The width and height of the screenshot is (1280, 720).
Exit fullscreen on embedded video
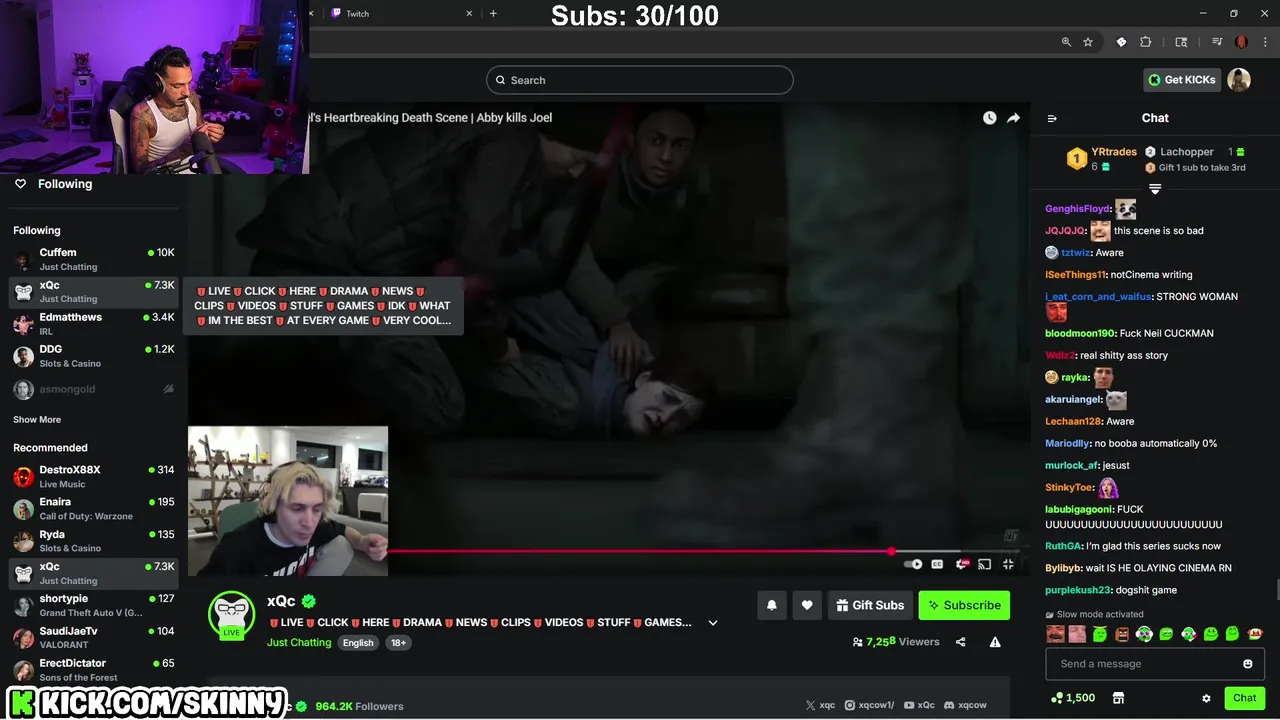click(1008, 564)
